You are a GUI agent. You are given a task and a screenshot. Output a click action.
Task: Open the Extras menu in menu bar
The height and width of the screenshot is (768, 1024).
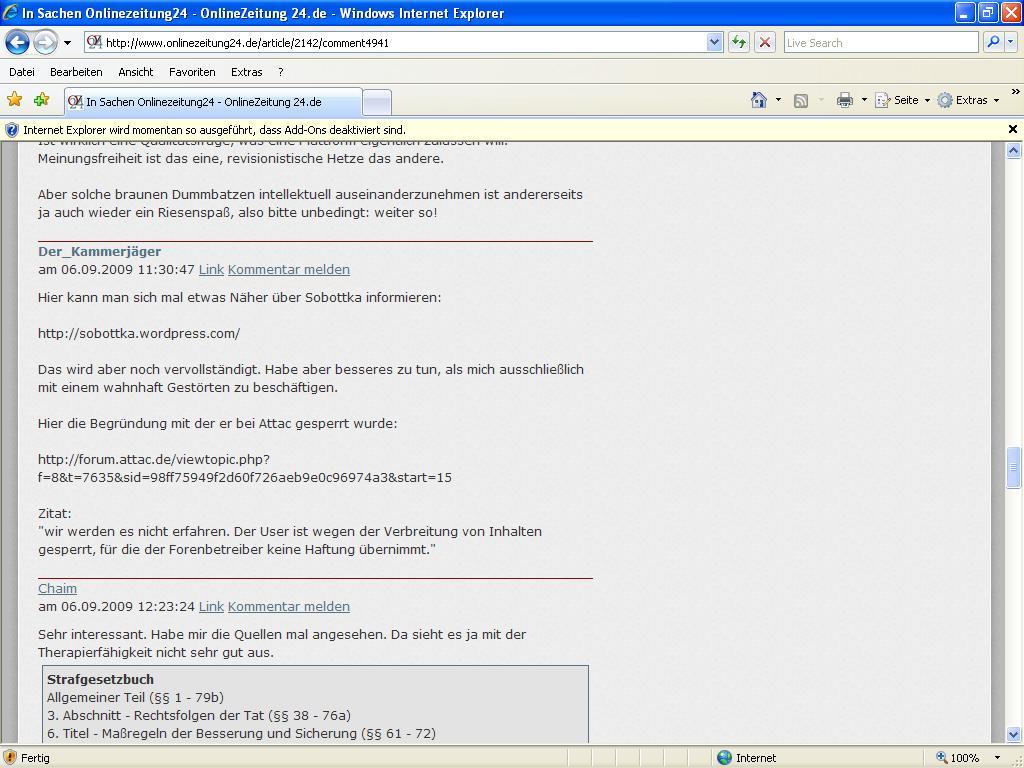247,72
